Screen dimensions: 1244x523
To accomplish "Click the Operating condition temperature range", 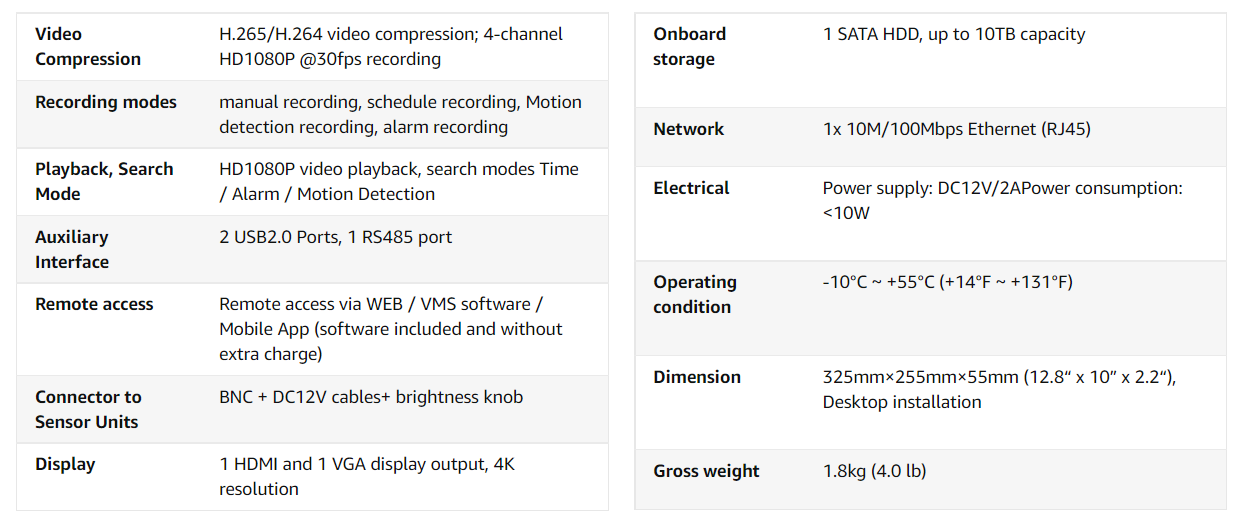I will tap(948, 282).
